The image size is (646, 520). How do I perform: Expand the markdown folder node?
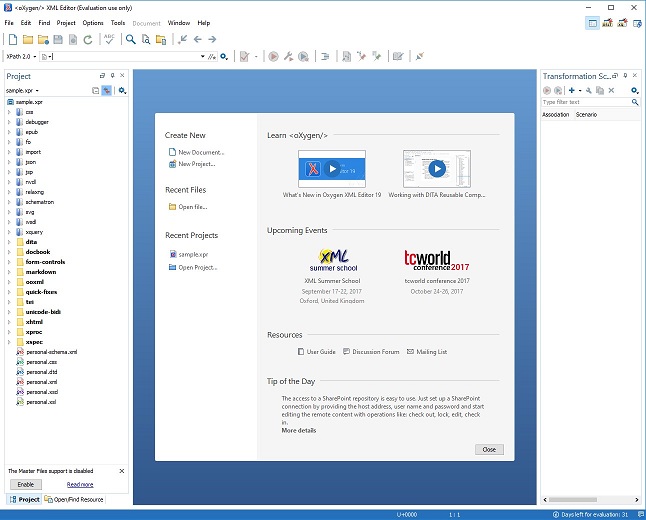tap(9, 272)
